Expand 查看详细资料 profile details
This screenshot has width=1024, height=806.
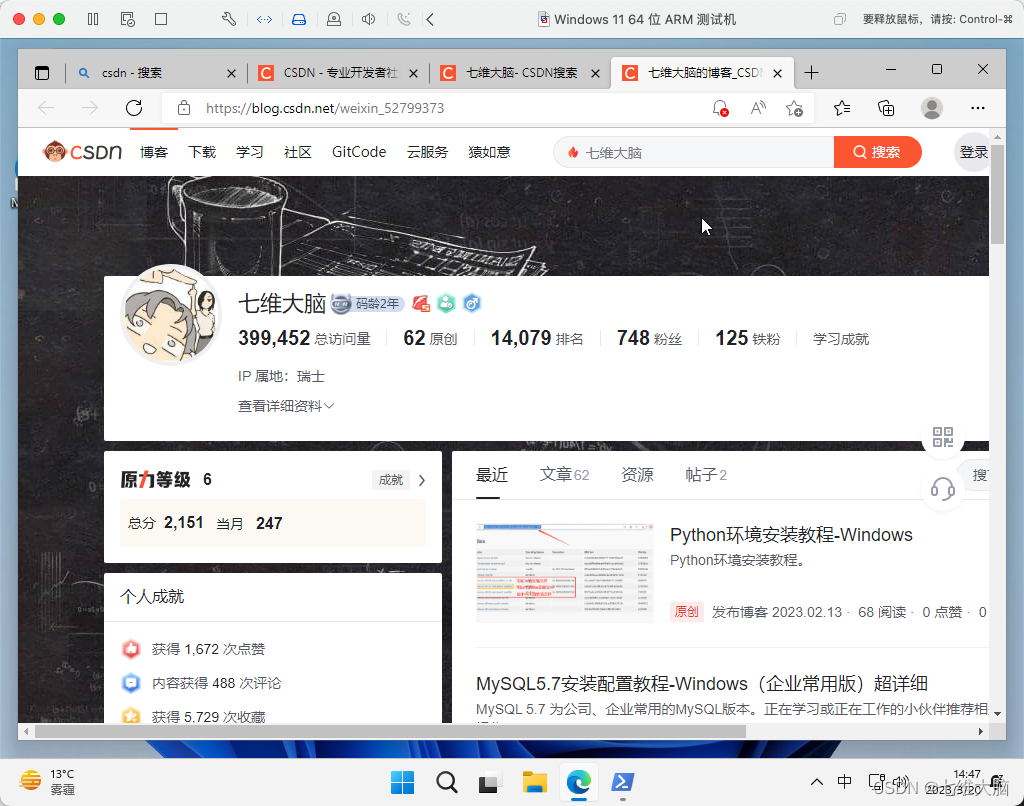tap(286, 406)
